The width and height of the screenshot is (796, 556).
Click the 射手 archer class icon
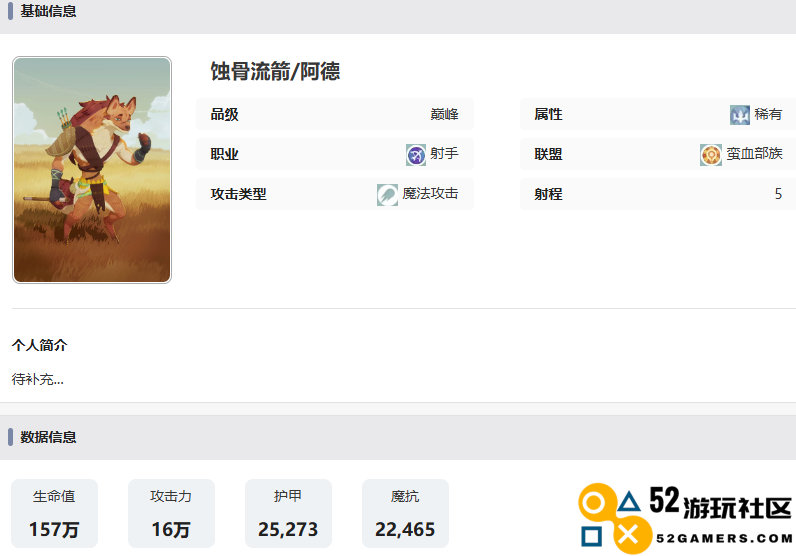click(416, 154)
